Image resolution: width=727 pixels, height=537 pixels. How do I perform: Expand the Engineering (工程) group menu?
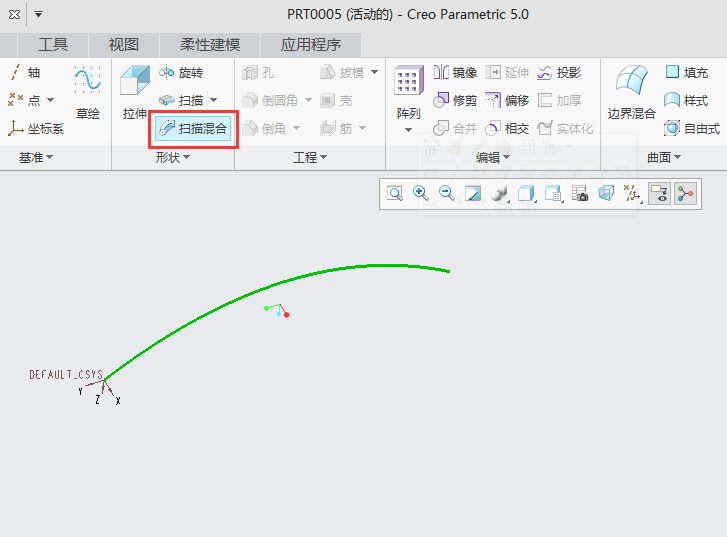click(x=310, y=158)
